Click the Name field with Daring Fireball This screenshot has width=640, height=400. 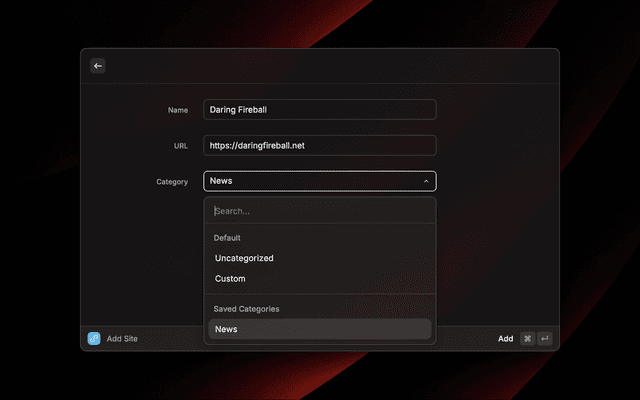[x=320, y=110]
